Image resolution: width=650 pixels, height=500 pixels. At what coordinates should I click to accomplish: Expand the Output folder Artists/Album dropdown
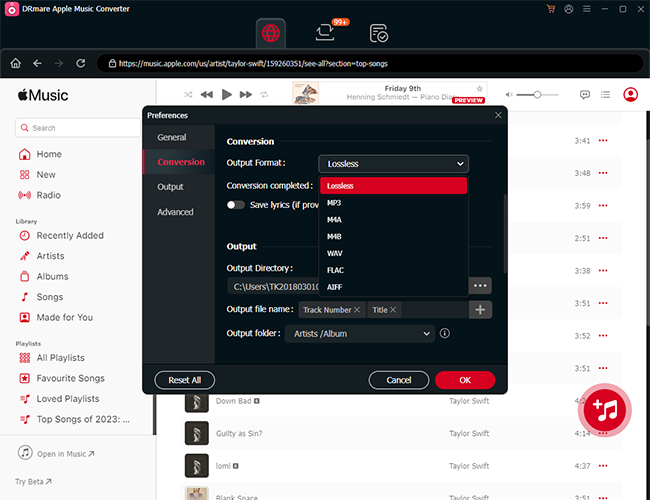pos(360,334)
